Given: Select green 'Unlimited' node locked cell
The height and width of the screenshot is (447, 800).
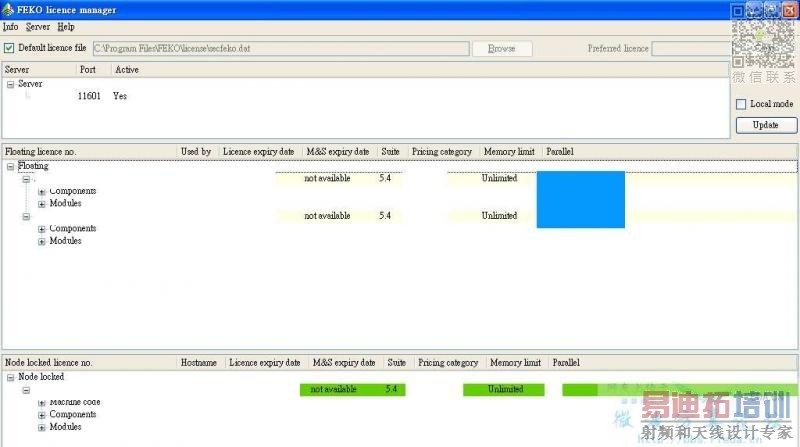Looking at the screenshot, I should (x=506, y=389).
